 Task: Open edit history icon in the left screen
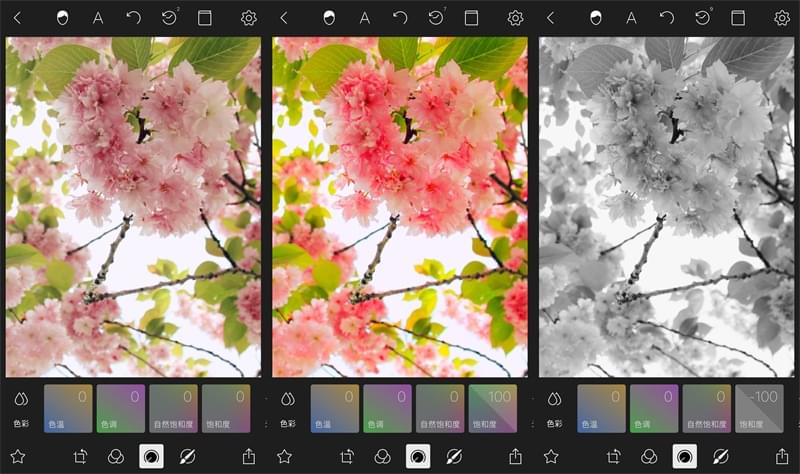pos(168,18)
